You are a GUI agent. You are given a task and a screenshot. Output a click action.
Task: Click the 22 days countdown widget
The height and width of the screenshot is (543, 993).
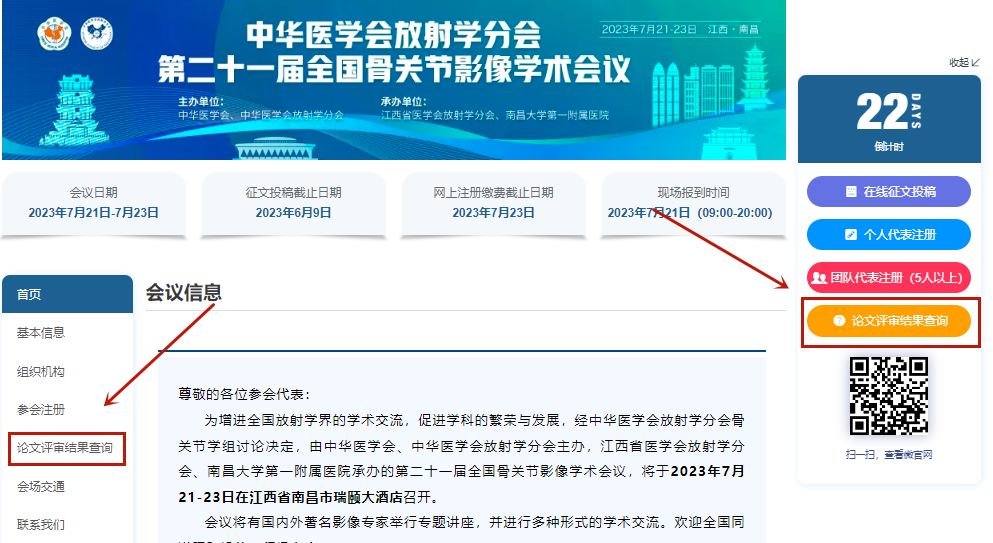click(888, 120)
